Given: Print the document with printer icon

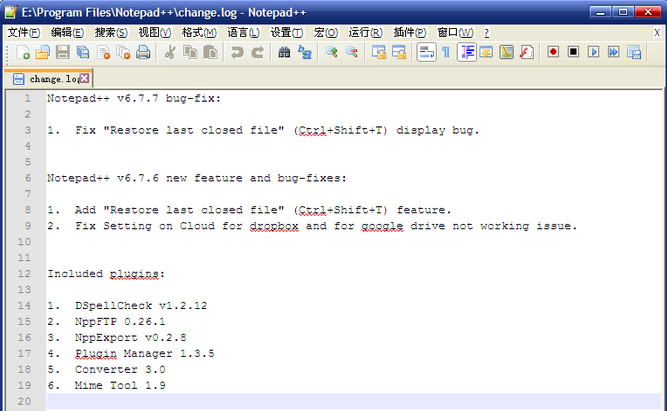Looking at the screenshot, I should pos(143,52).
